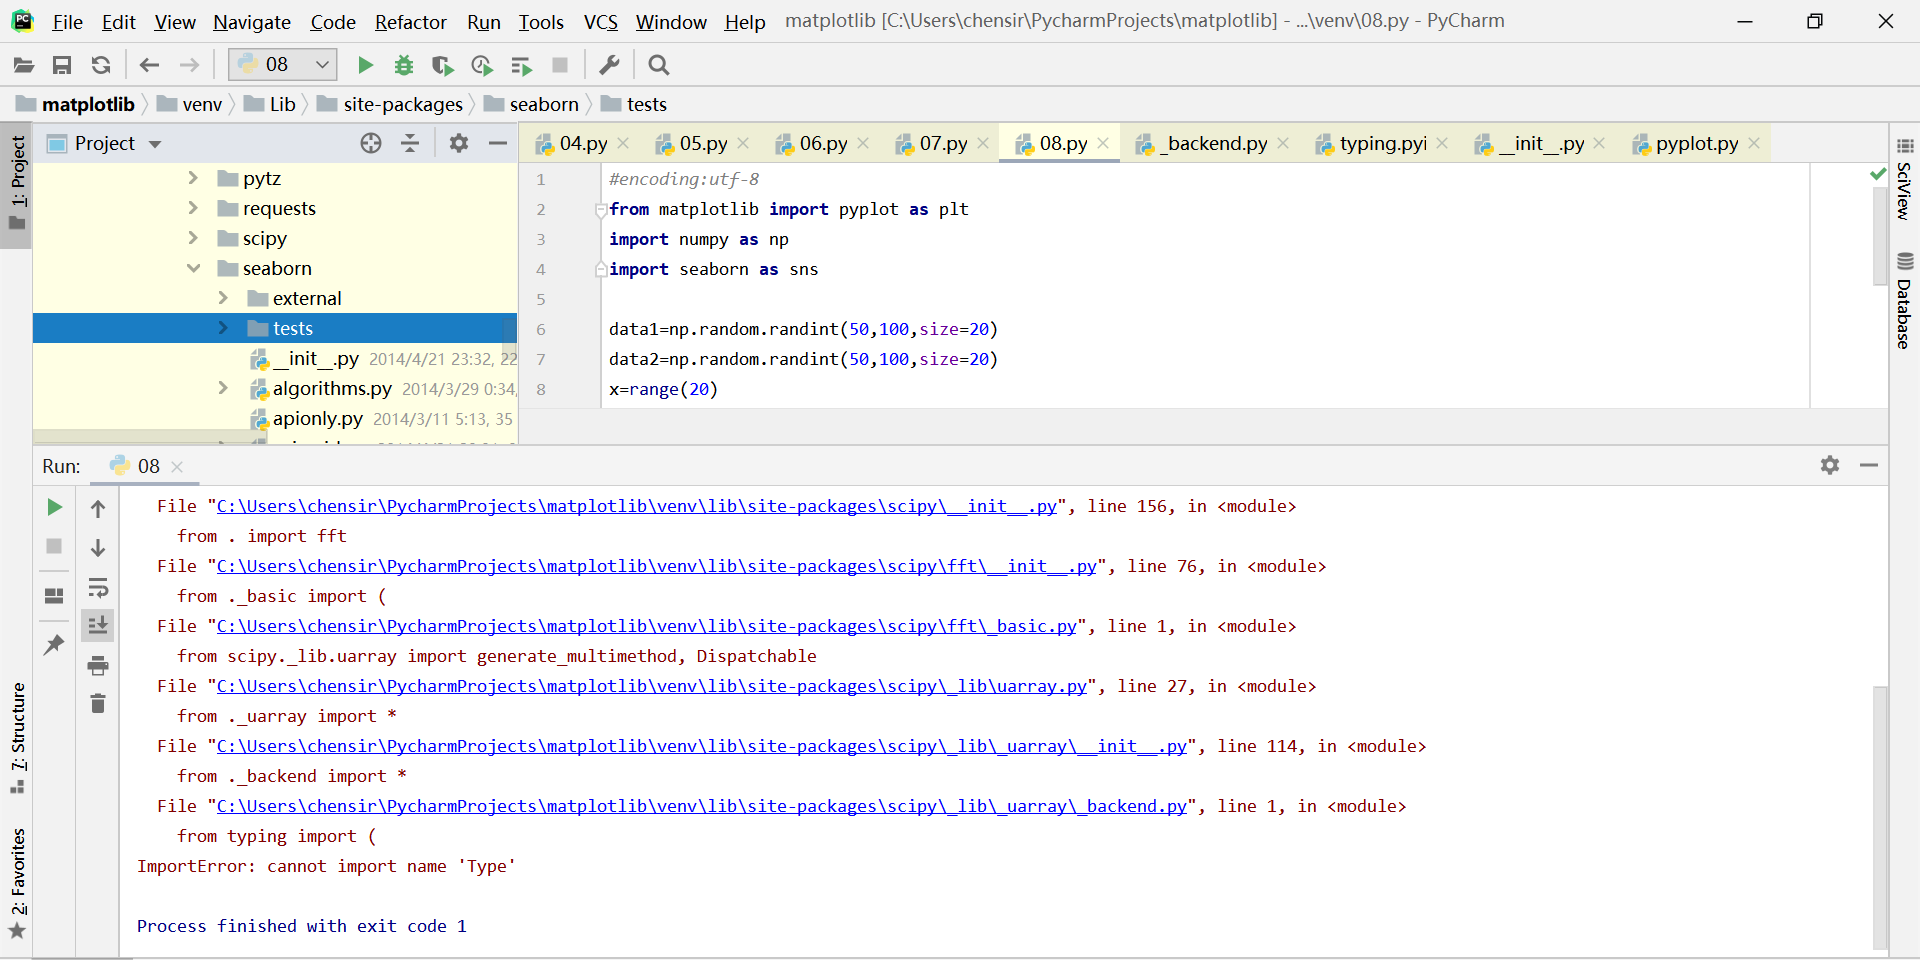Toggle the 1: Project tool window
Image resolution: width=1920 pixels, height=960 pixels.
click(x=17, y=183)
